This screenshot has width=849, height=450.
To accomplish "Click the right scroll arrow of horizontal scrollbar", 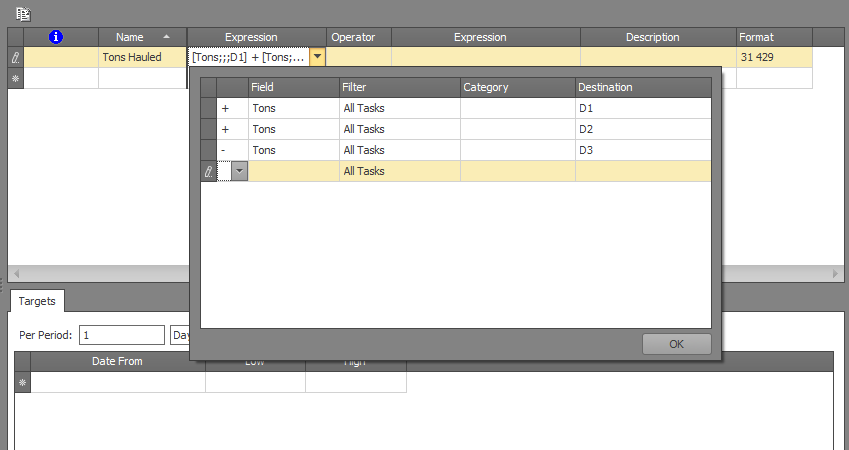I will click(837, 274).
